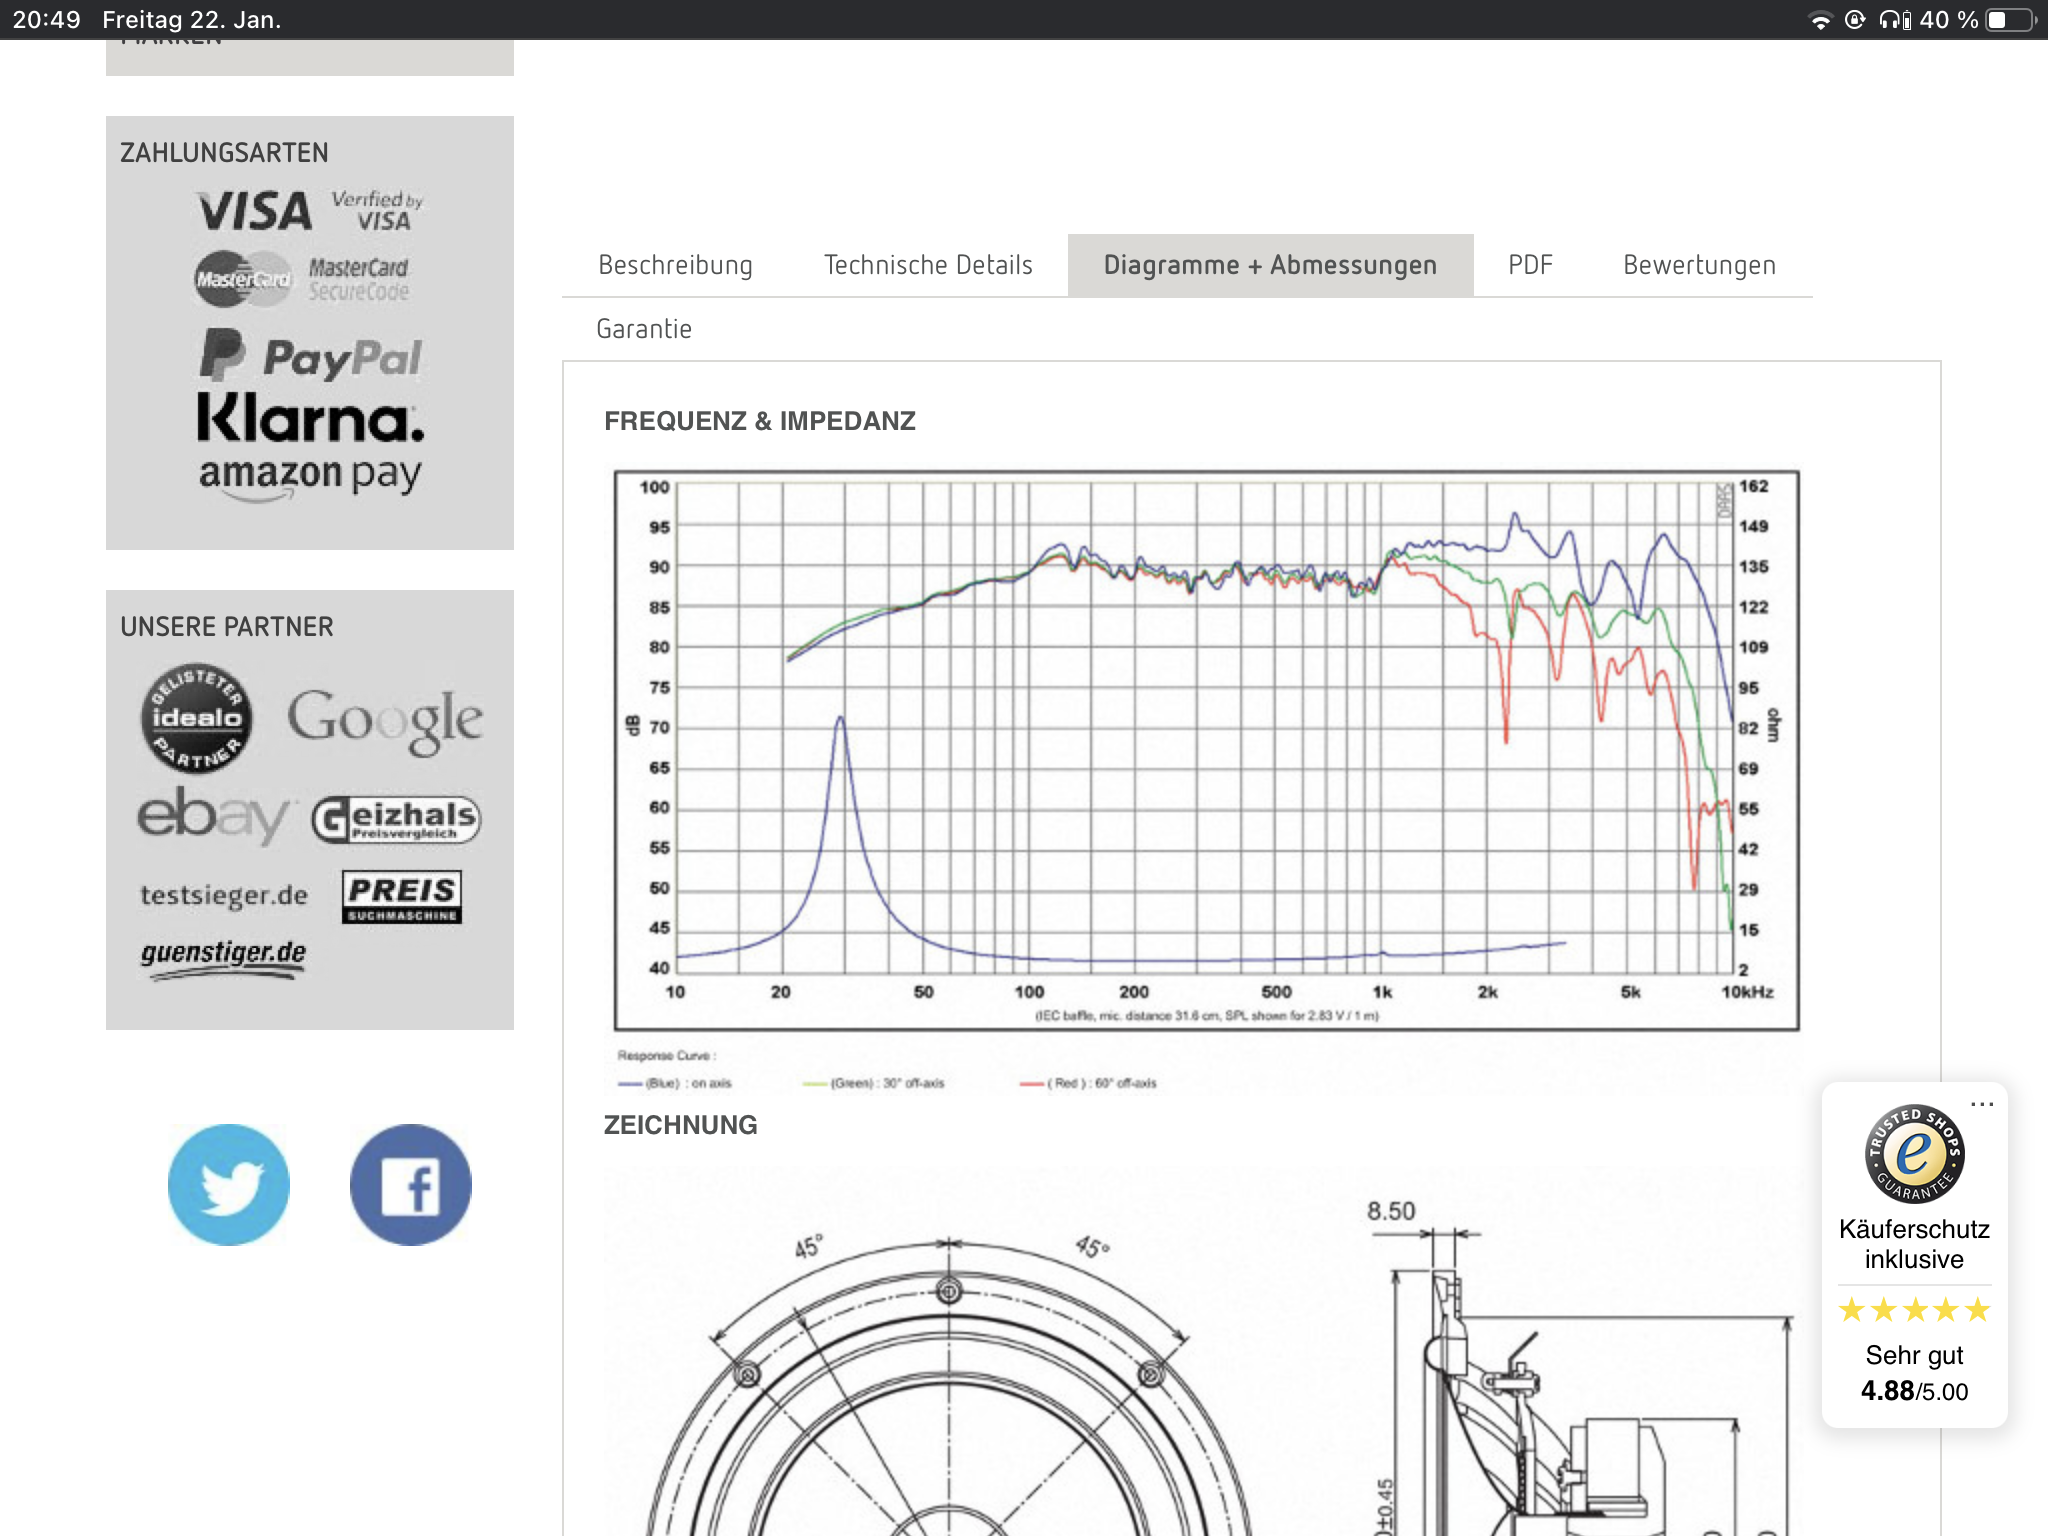Show the Bewertungen tab

[x=1699, y=265]
